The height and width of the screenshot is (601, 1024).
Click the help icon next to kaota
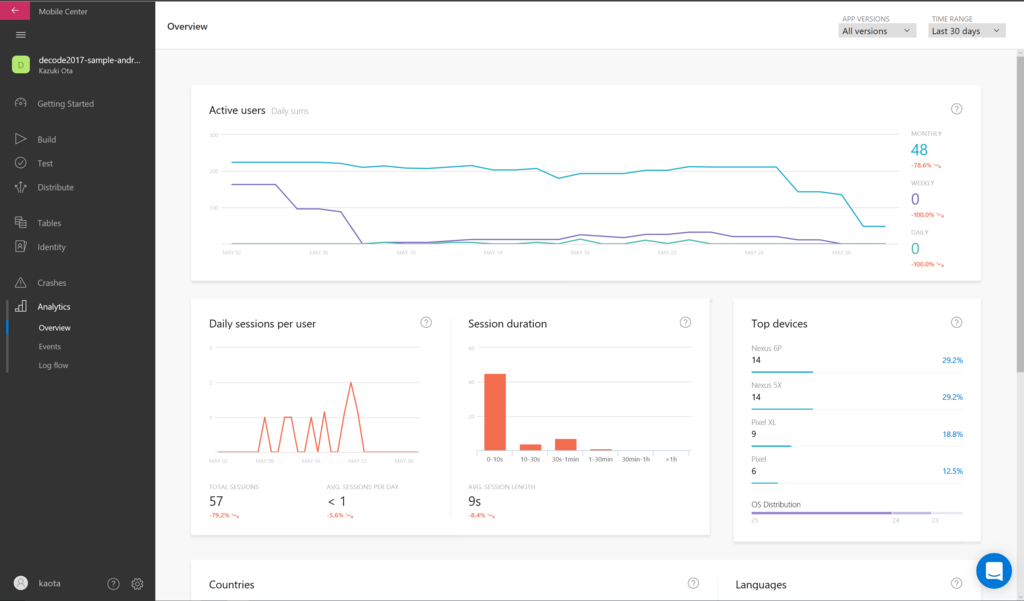pos(113,584)
